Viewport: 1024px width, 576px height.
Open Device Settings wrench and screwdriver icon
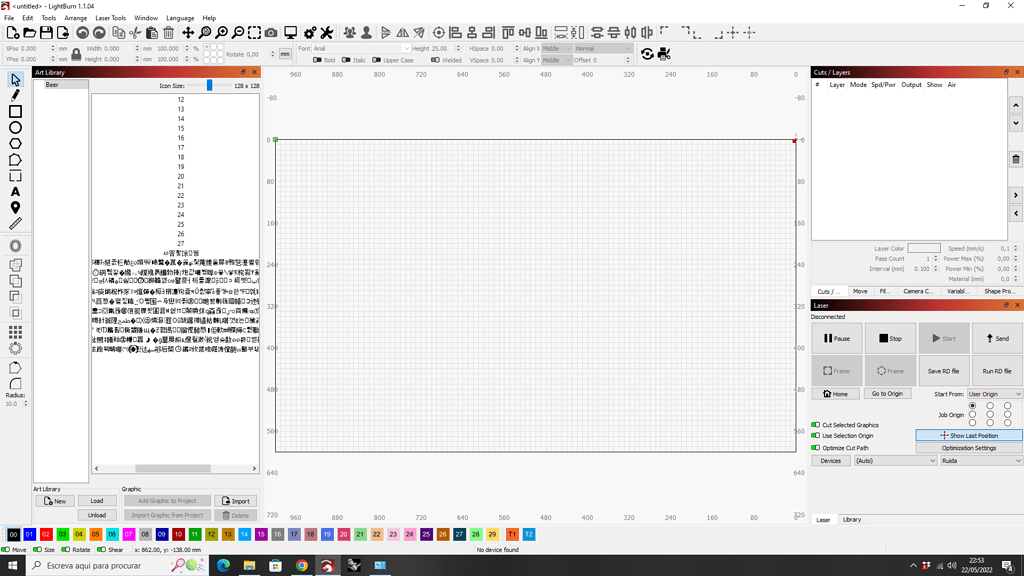327,33
